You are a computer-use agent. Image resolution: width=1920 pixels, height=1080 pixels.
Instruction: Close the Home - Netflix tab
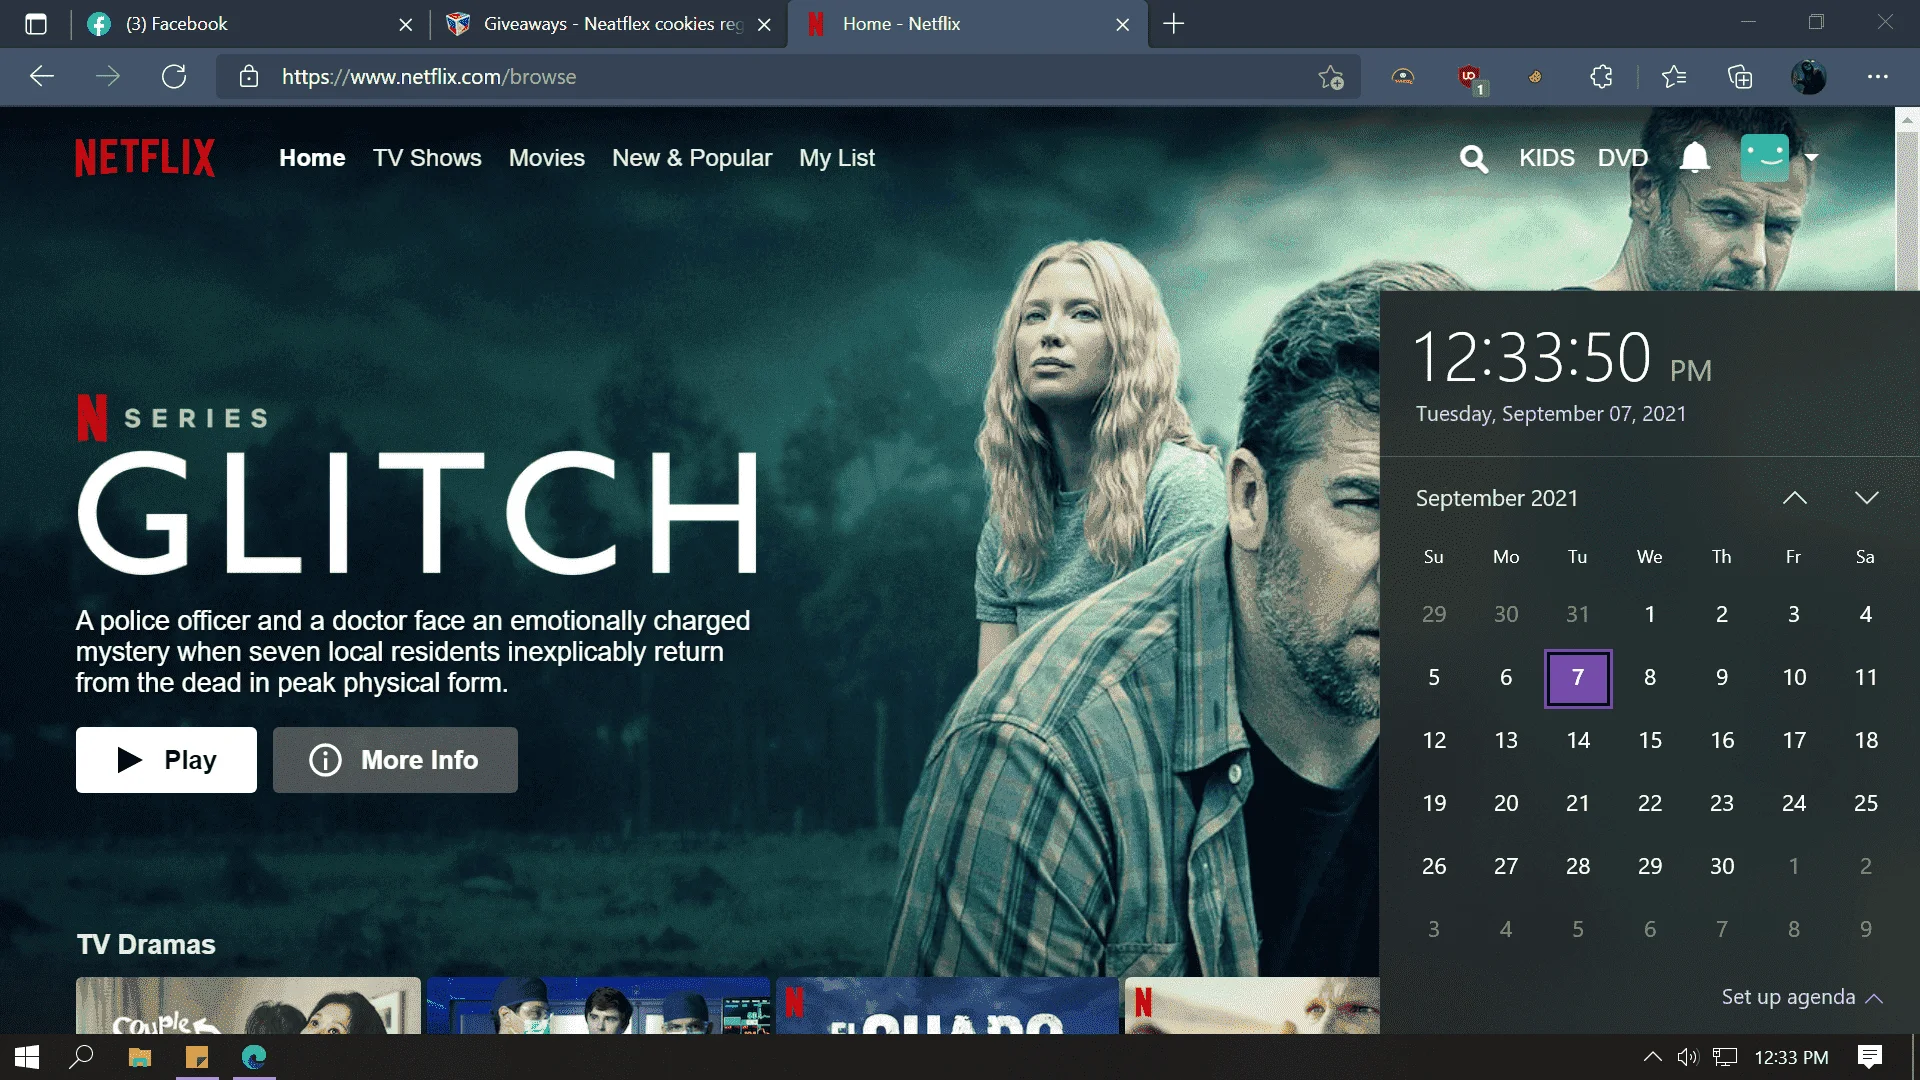pyautogui.click(x=1122, y=24)
